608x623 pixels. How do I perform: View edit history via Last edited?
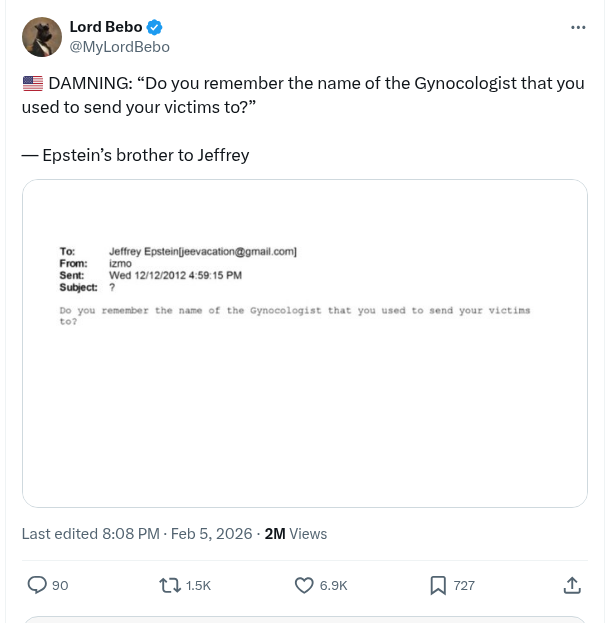[90, 534]
